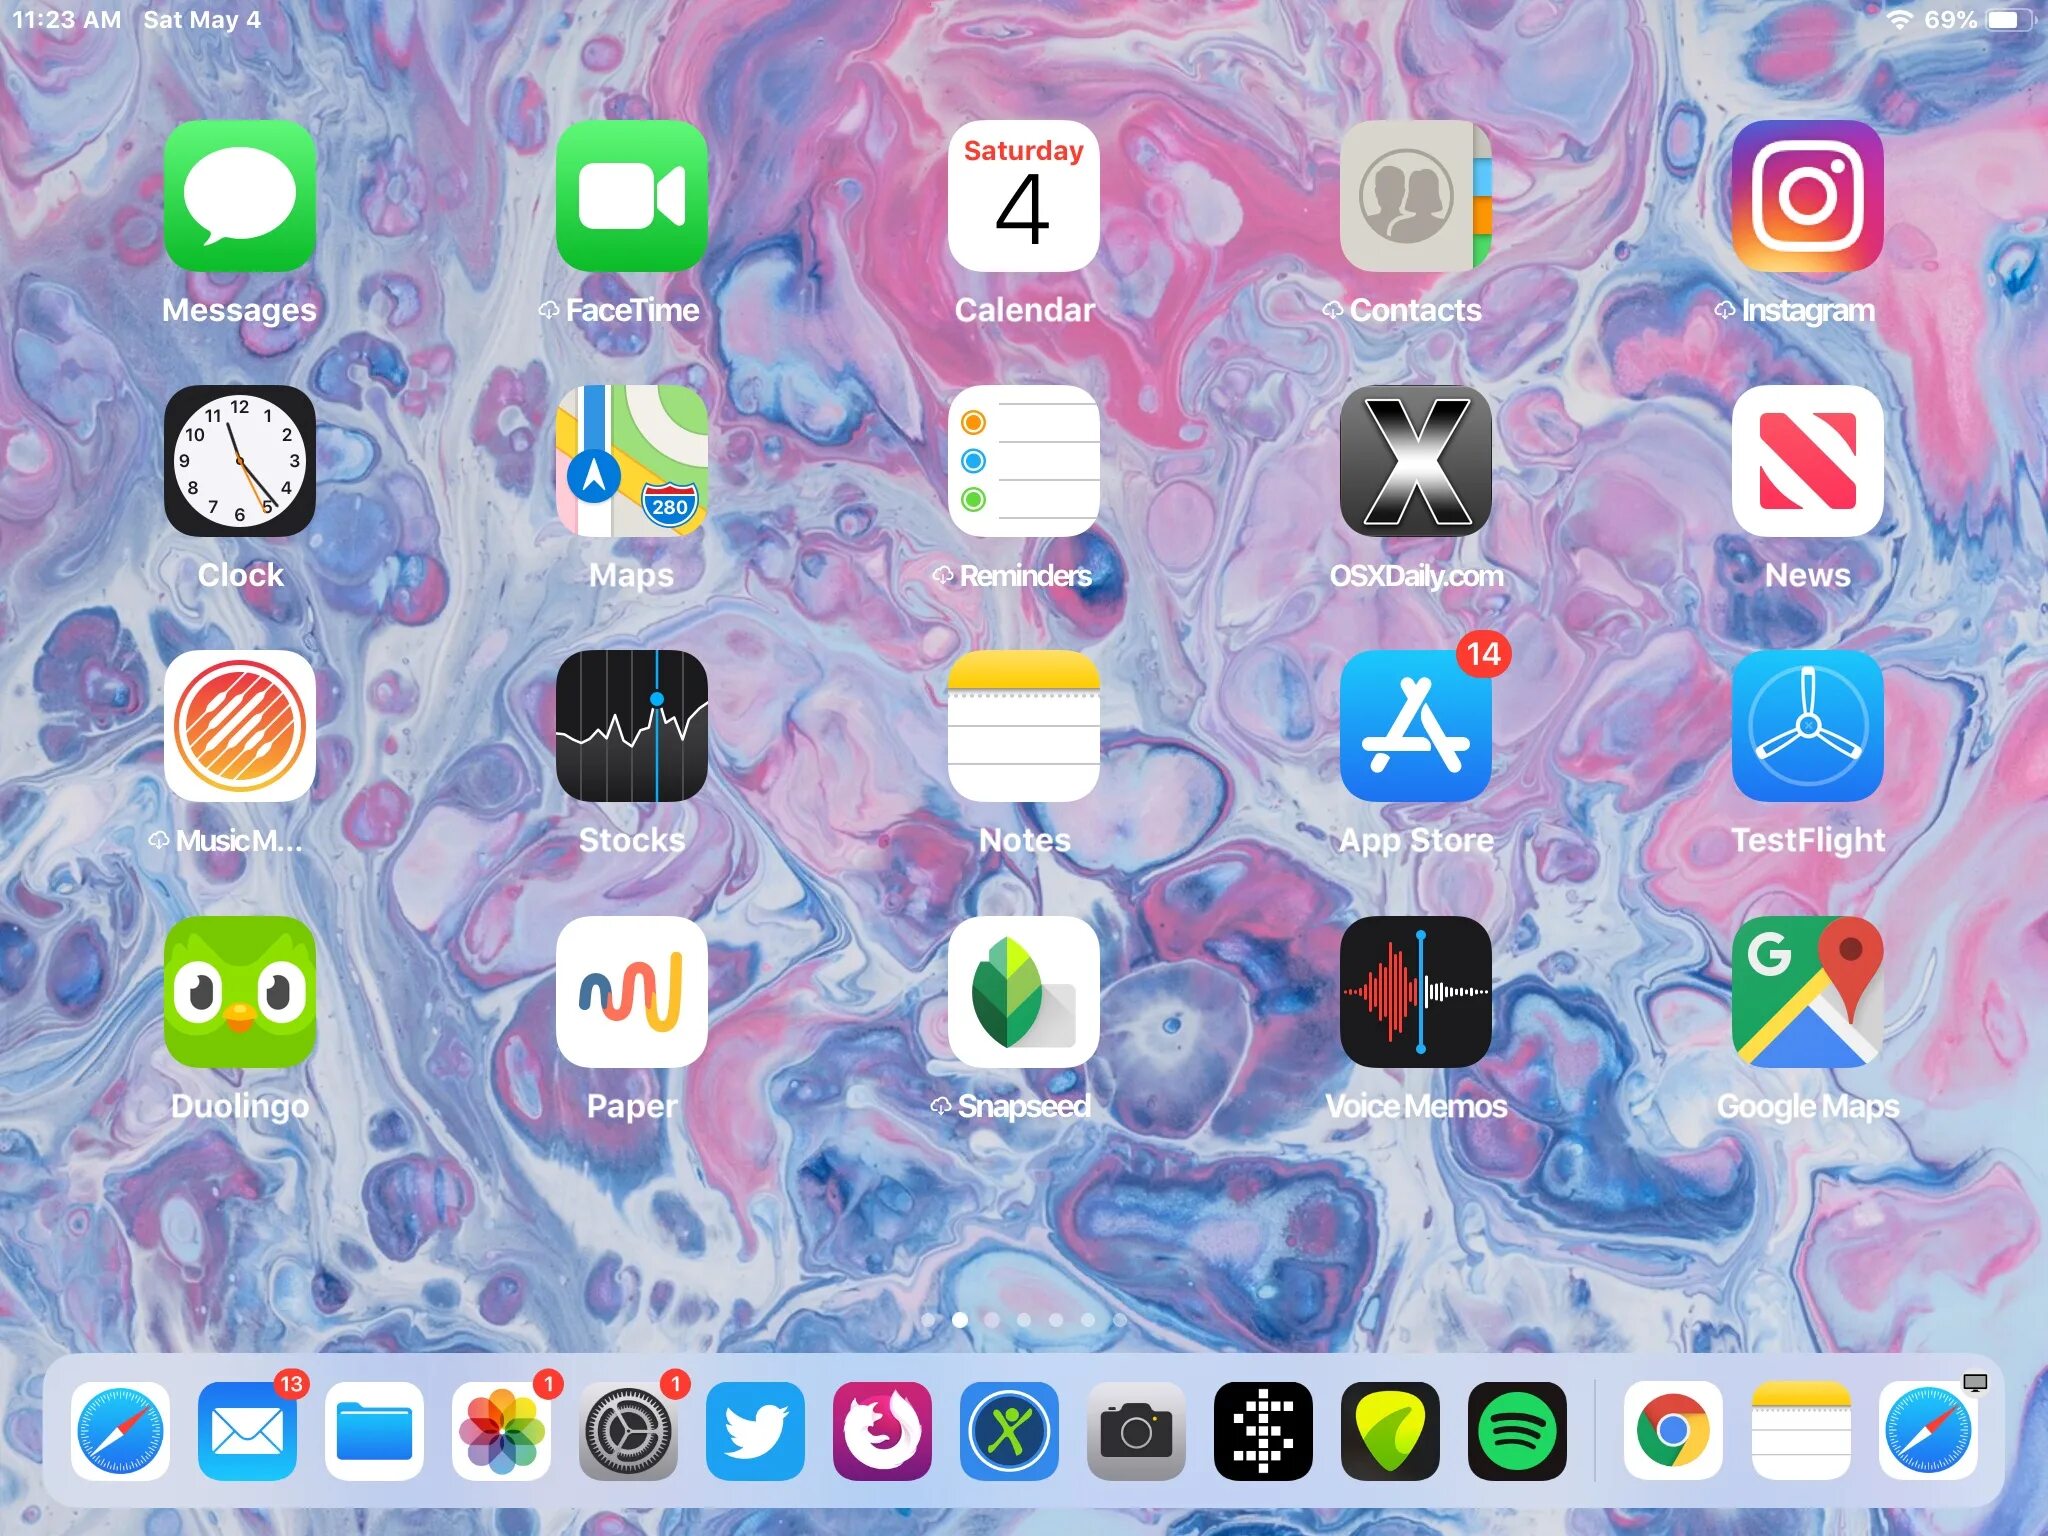Open the MusicM... app icon
This screenshot has height=1536, width=2048.
(240, 726)
